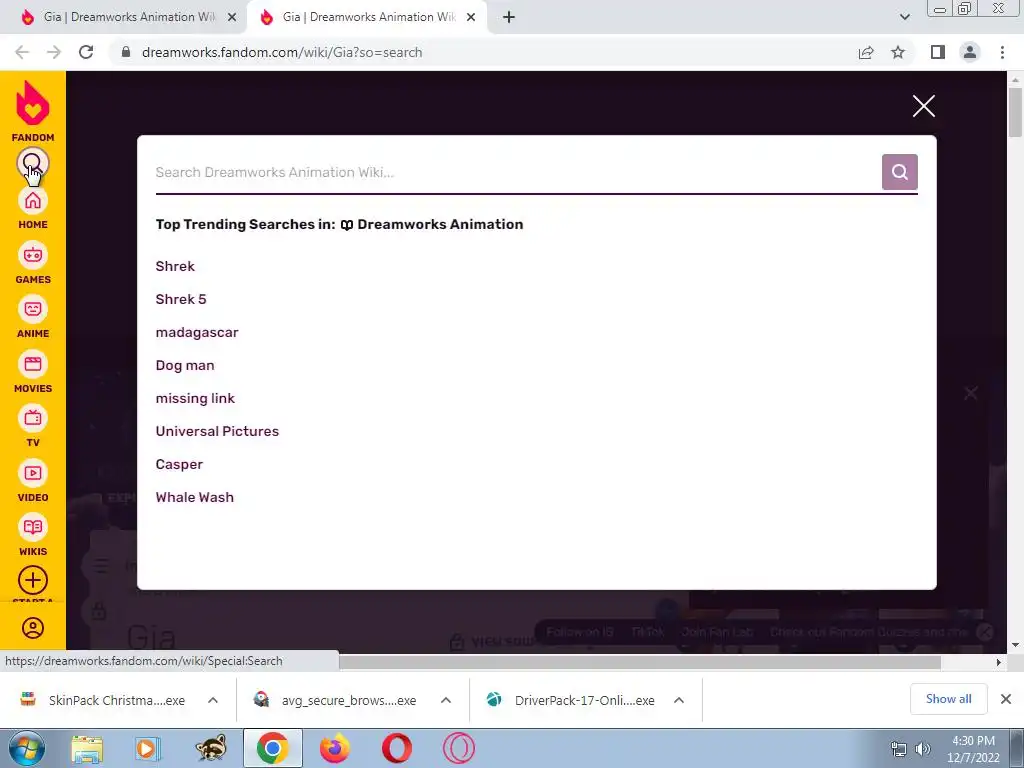1024x768 pixels.
Task: Choose the Dog man trending search
Action: pyautogui.click(x=185, y=365)
